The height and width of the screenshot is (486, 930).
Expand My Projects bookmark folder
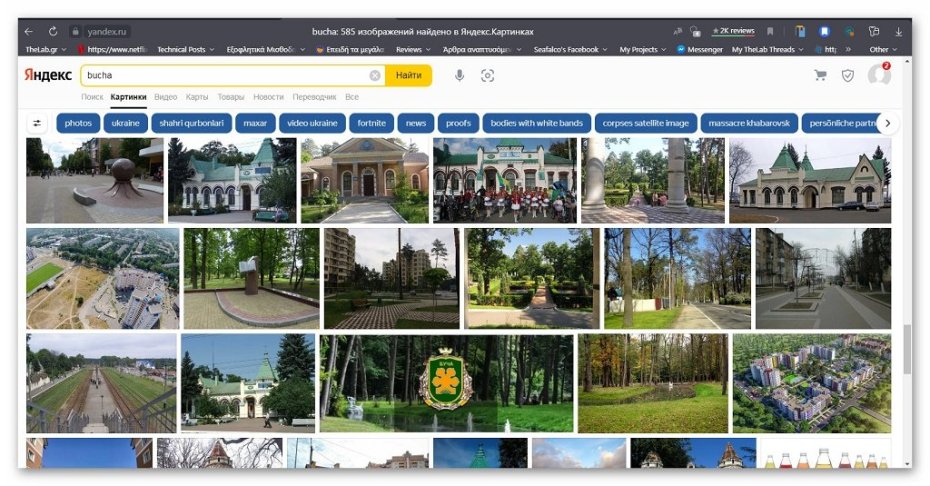click(x=642, y=49)
